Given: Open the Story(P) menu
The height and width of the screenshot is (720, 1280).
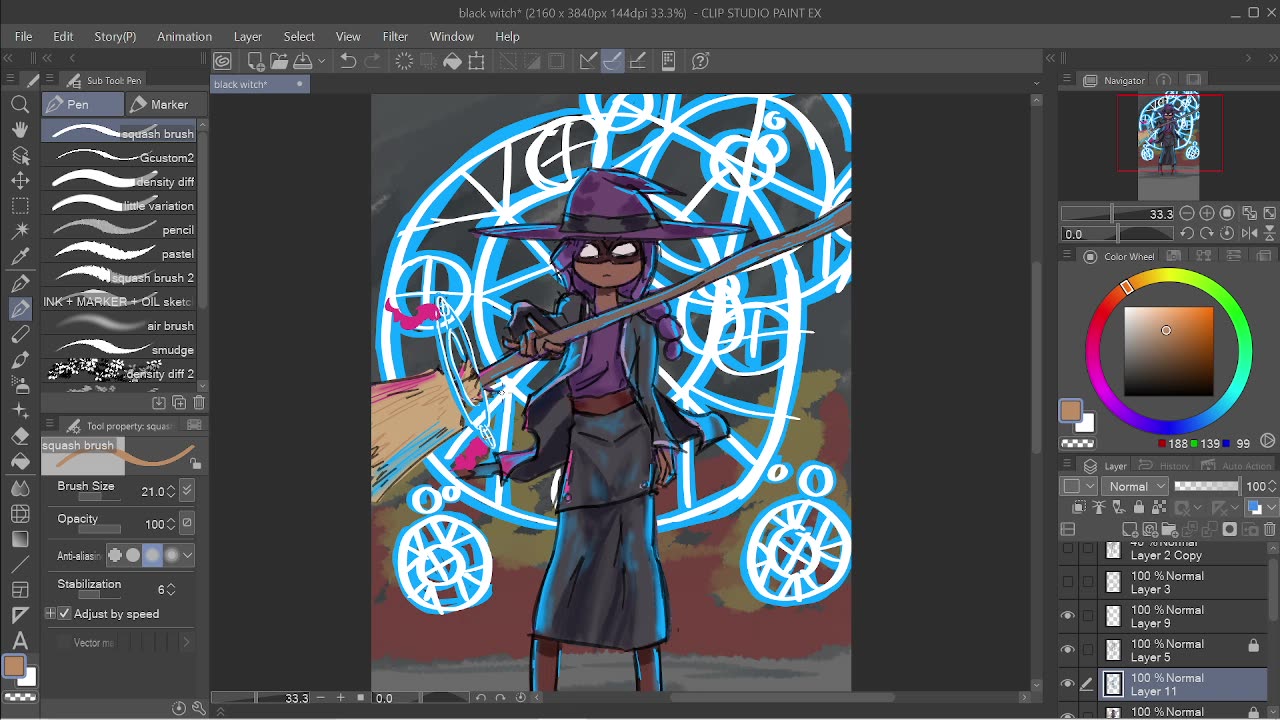Looking at the screenshot, I should pos(115,37).
